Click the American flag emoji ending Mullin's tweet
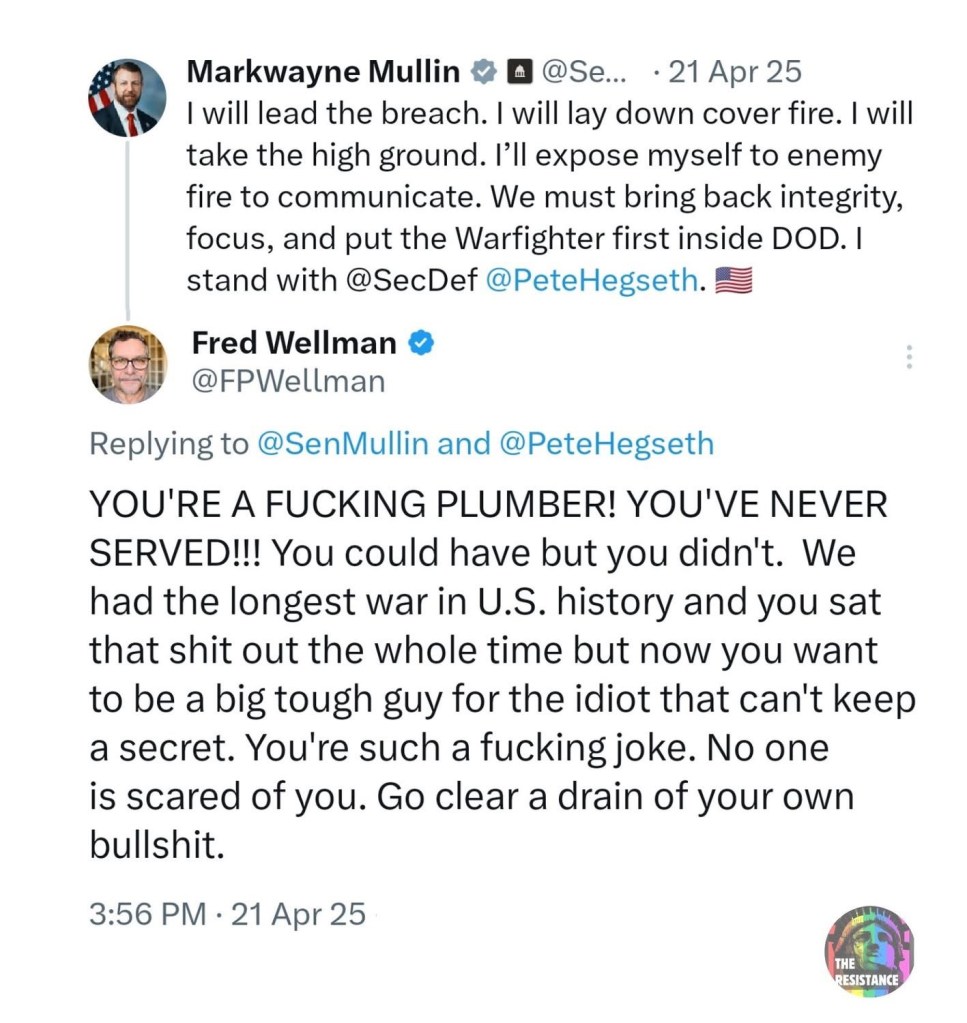This screenshot has height=1023, width=967. click(734, 281)
